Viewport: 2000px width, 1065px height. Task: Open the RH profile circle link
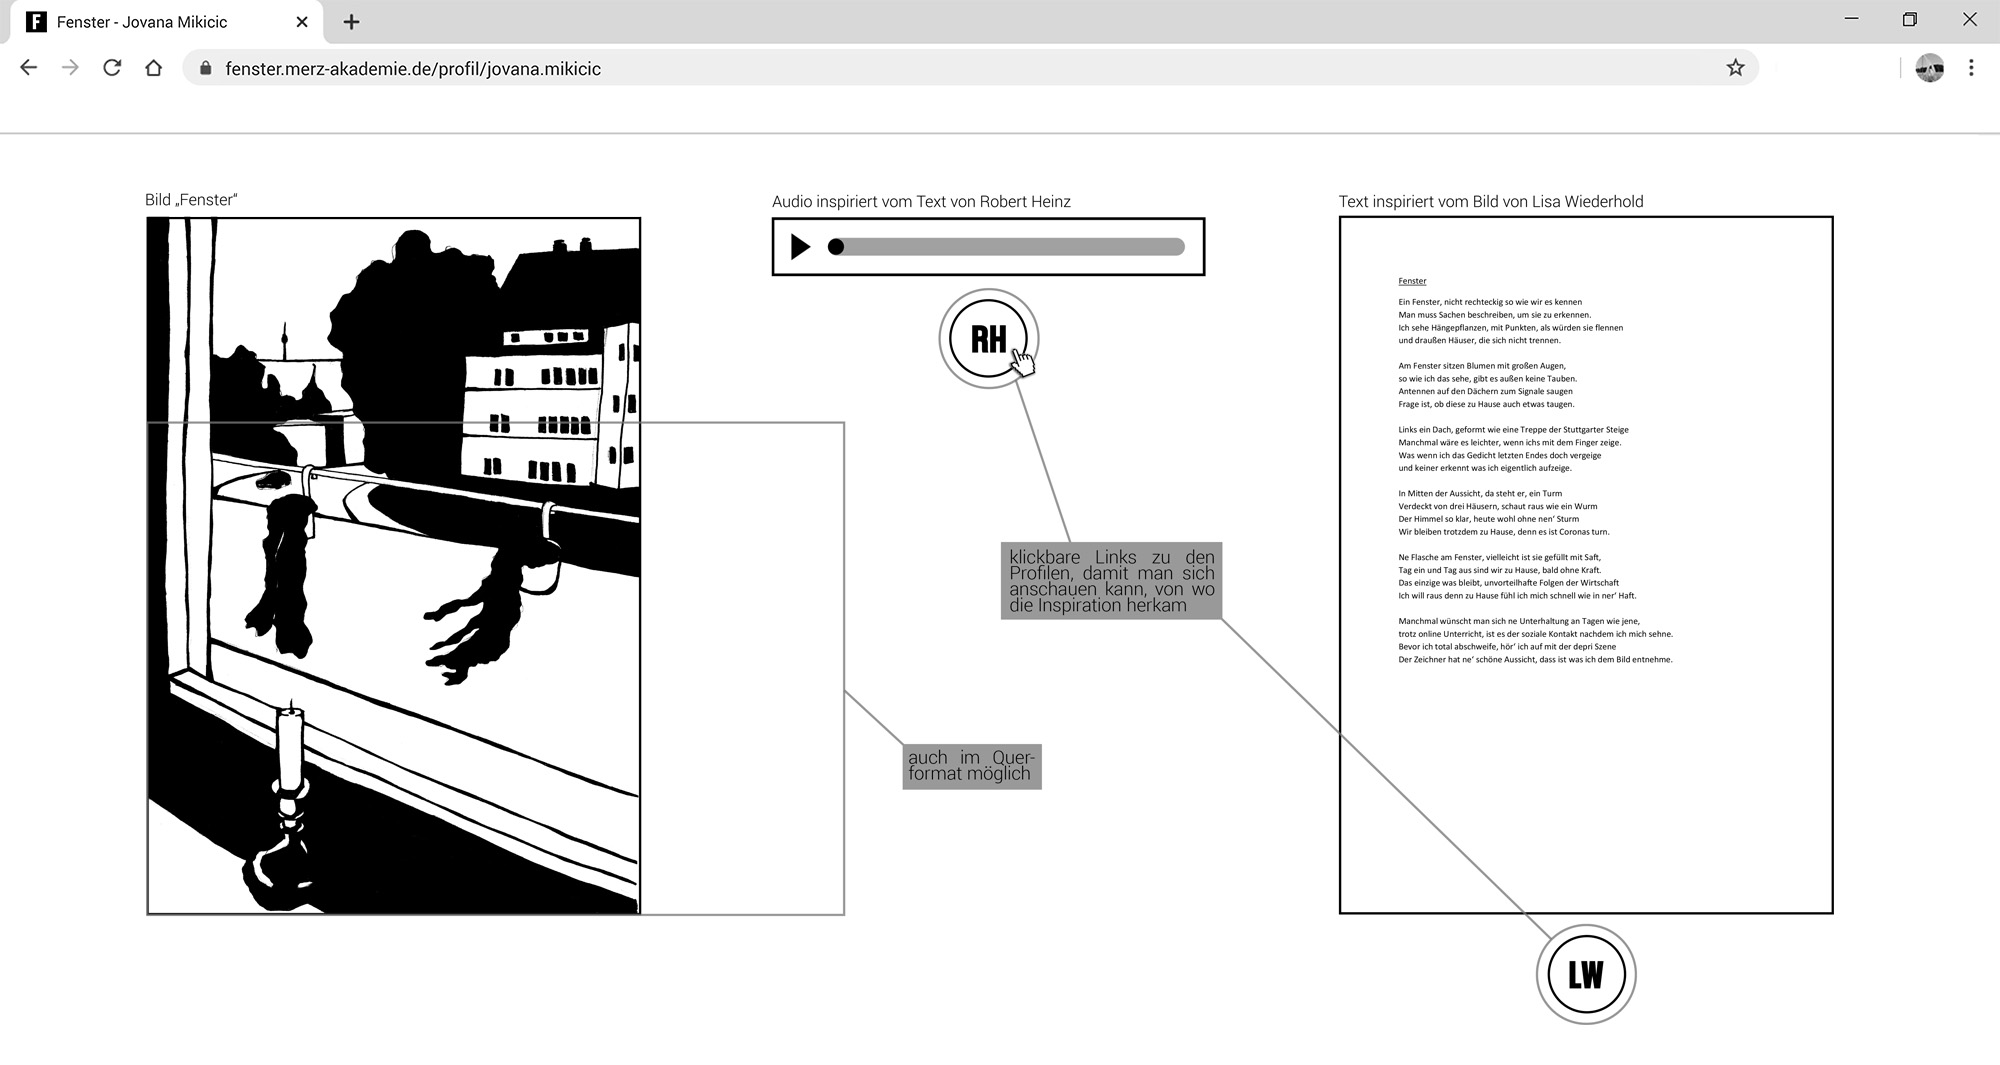tap(988, 339)
